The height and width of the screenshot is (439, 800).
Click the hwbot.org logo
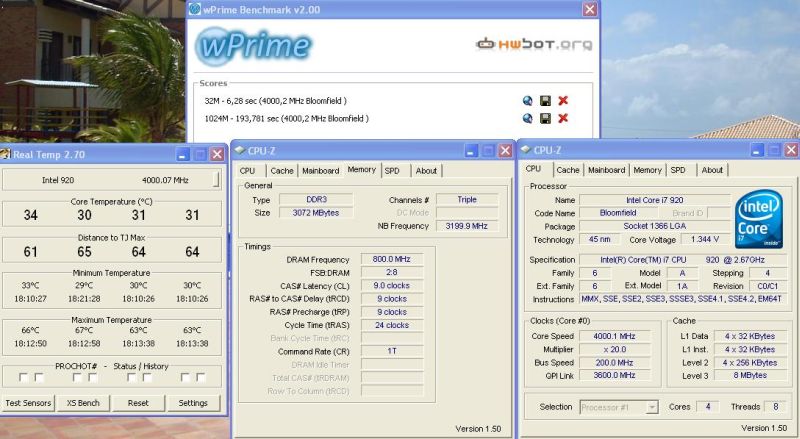[534, 44]
